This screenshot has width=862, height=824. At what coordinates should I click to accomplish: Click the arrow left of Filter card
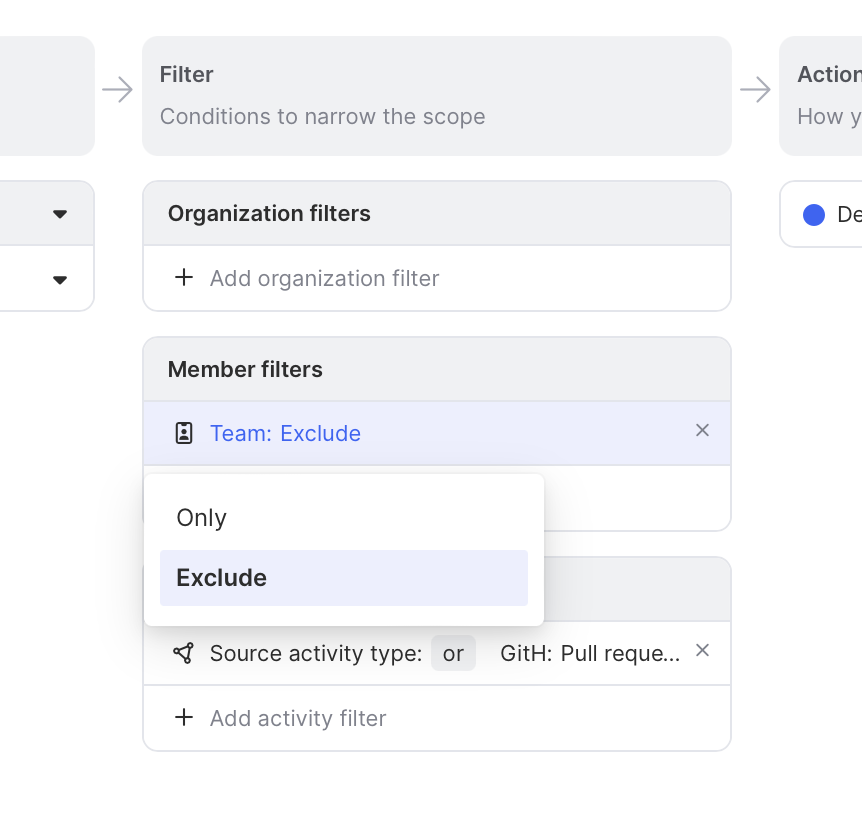coord(118,90)
